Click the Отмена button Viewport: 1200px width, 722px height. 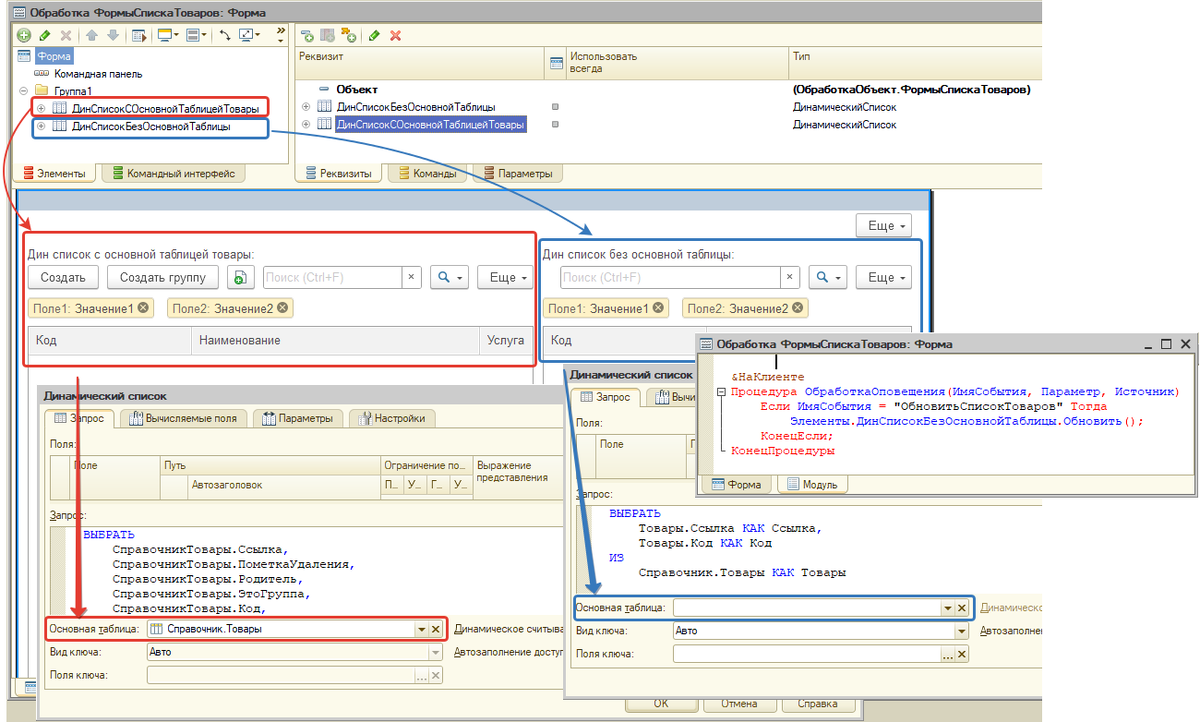[x=738, y=703]
